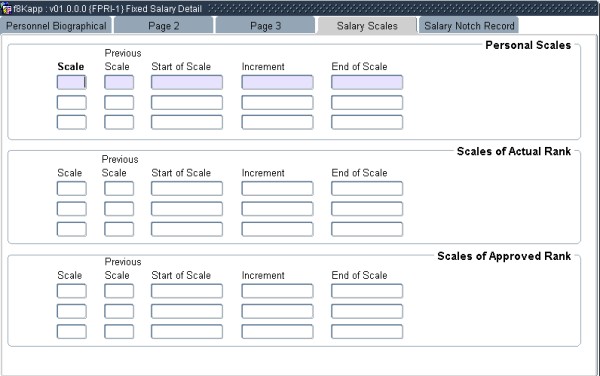Image resolution: width=600 pixels, height=376 pixels.
Task: Click second-row Start of Scale field in Actual Rank
Action: (187, 209)
